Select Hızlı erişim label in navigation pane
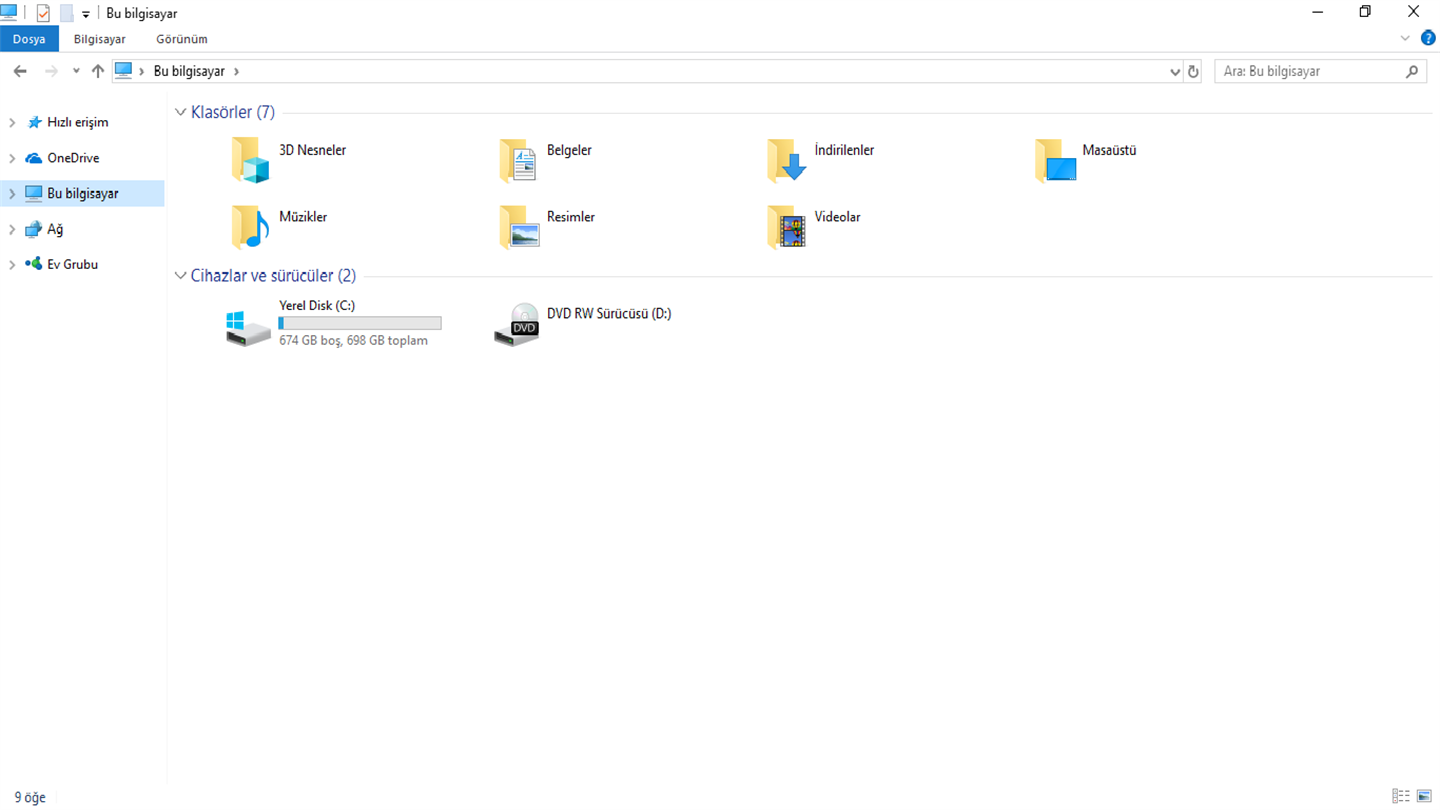 [78, 122]
